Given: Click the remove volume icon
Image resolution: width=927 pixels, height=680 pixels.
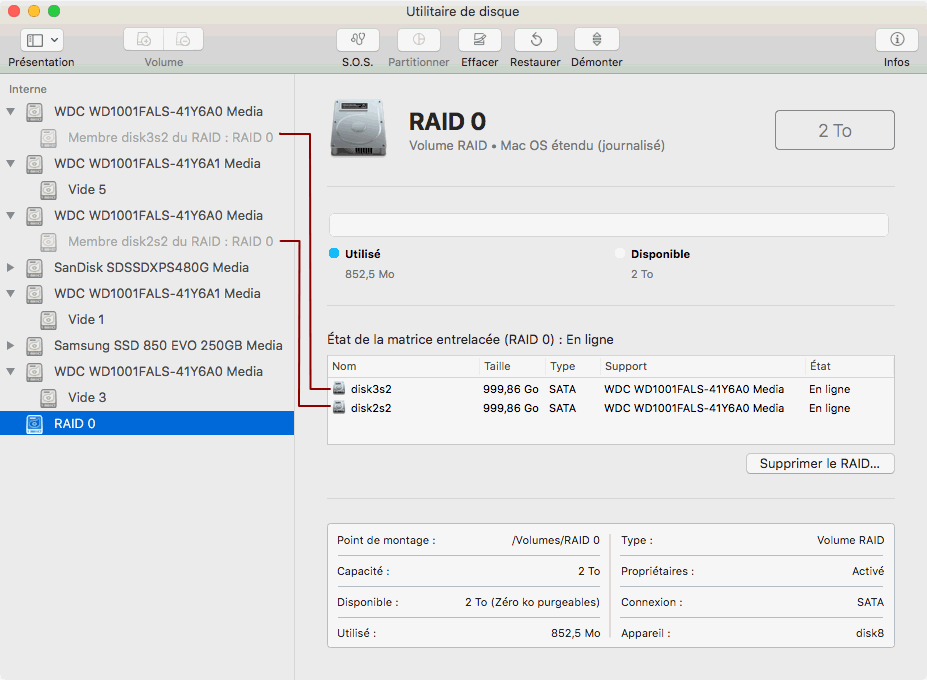Looking at the screenshot, I should point(183,40).
